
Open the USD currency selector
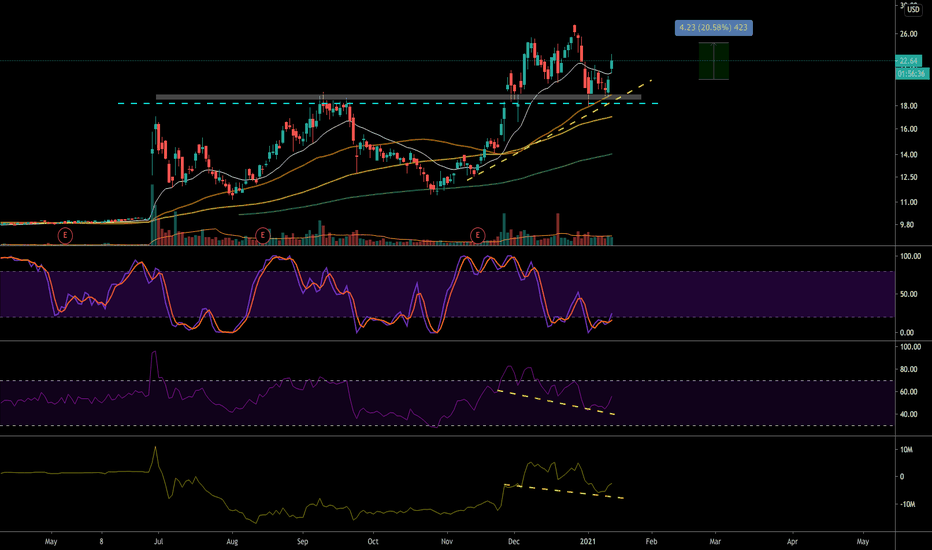[912, 9]
